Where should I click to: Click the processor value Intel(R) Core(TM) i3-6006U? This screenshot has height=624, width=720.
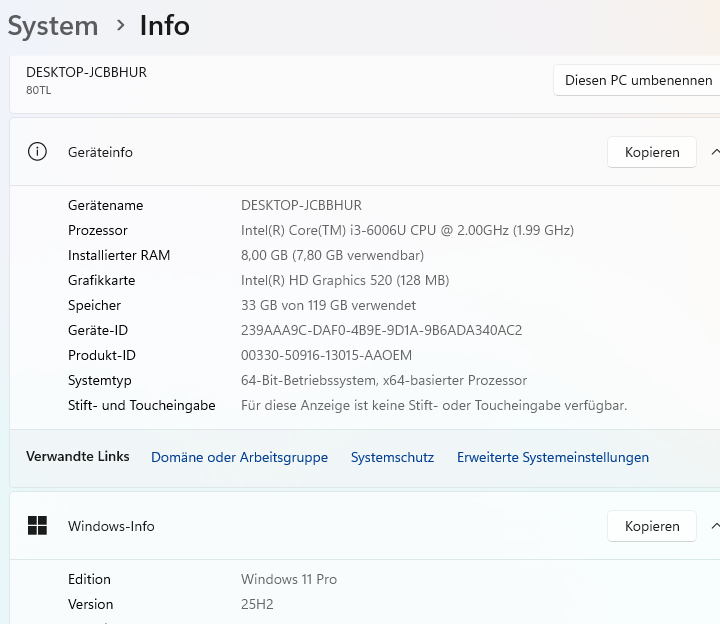[x=407, y=230]
